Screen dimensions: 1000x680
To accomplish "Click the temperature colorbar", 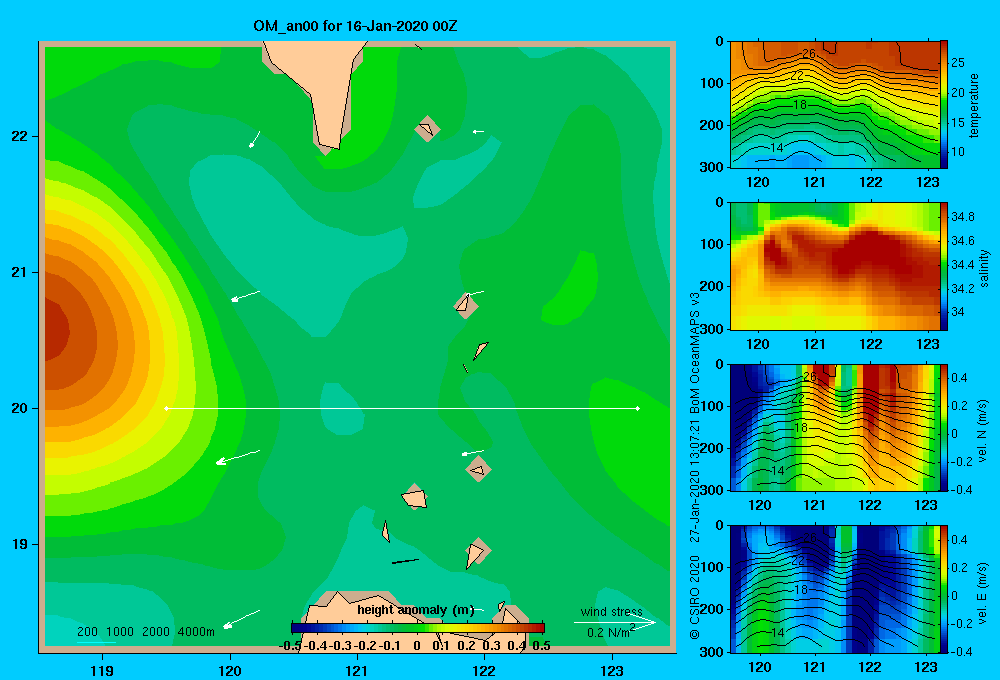I will 944,105.
